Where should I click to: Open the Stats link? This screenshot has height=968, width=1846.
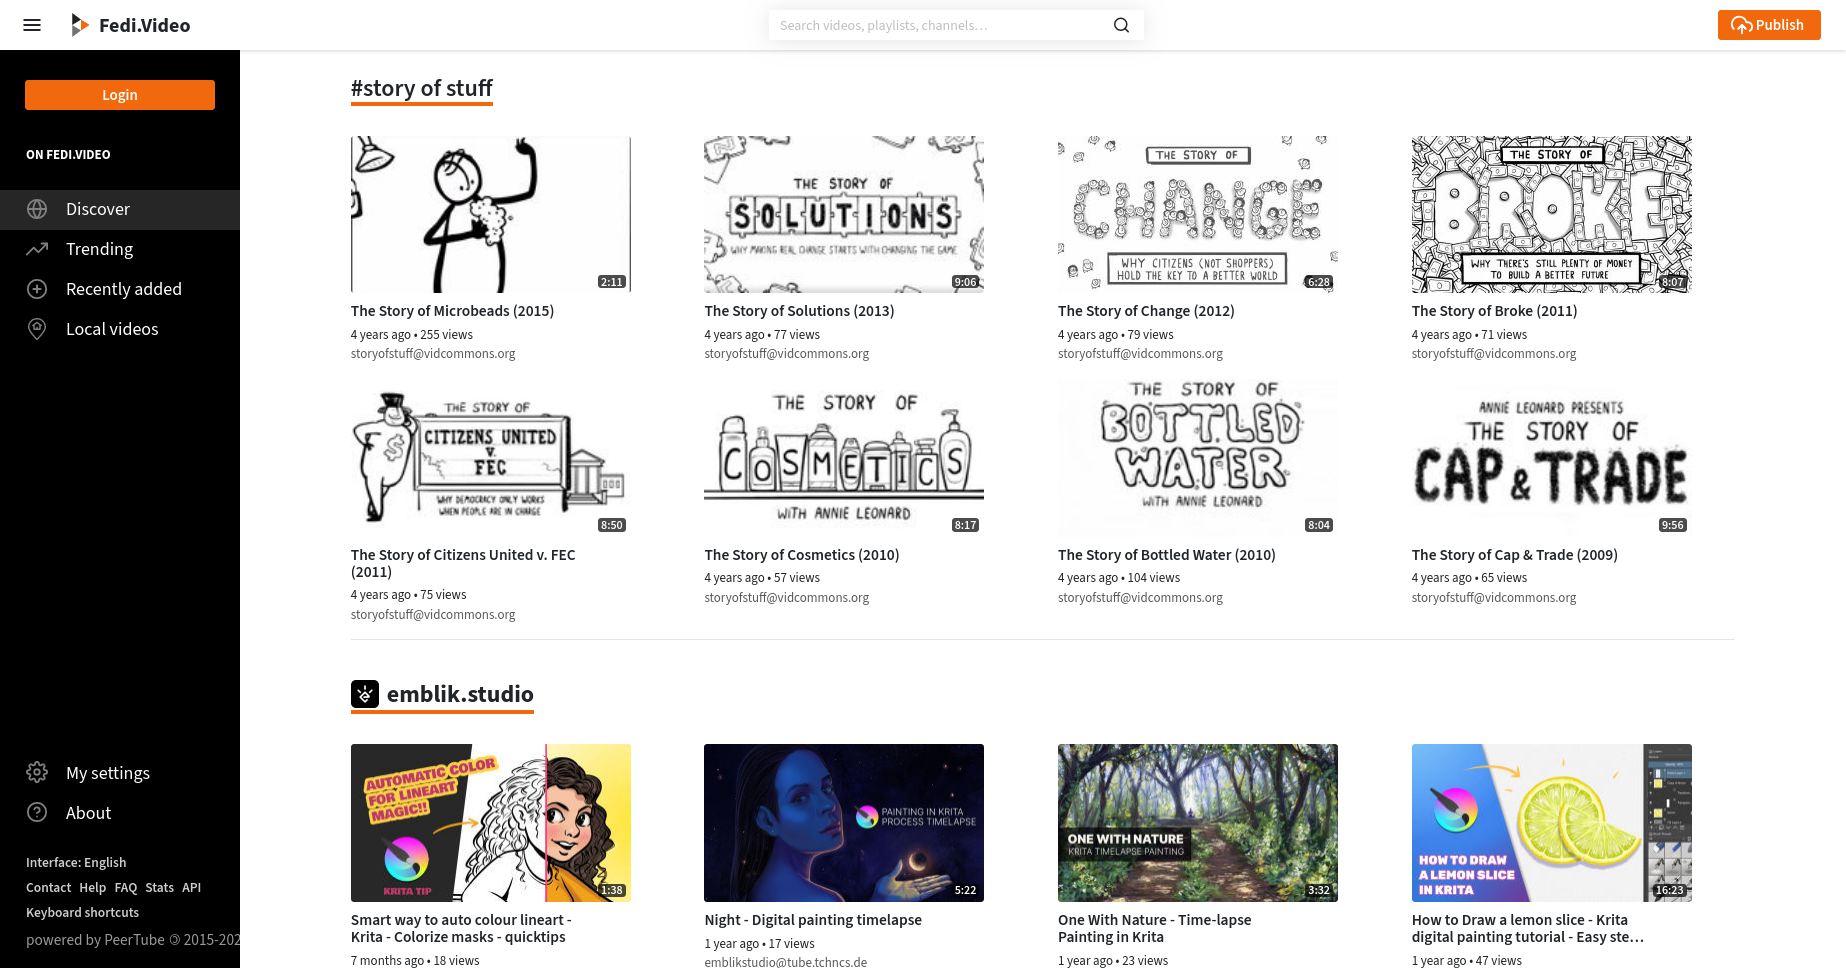pos(159,887)
